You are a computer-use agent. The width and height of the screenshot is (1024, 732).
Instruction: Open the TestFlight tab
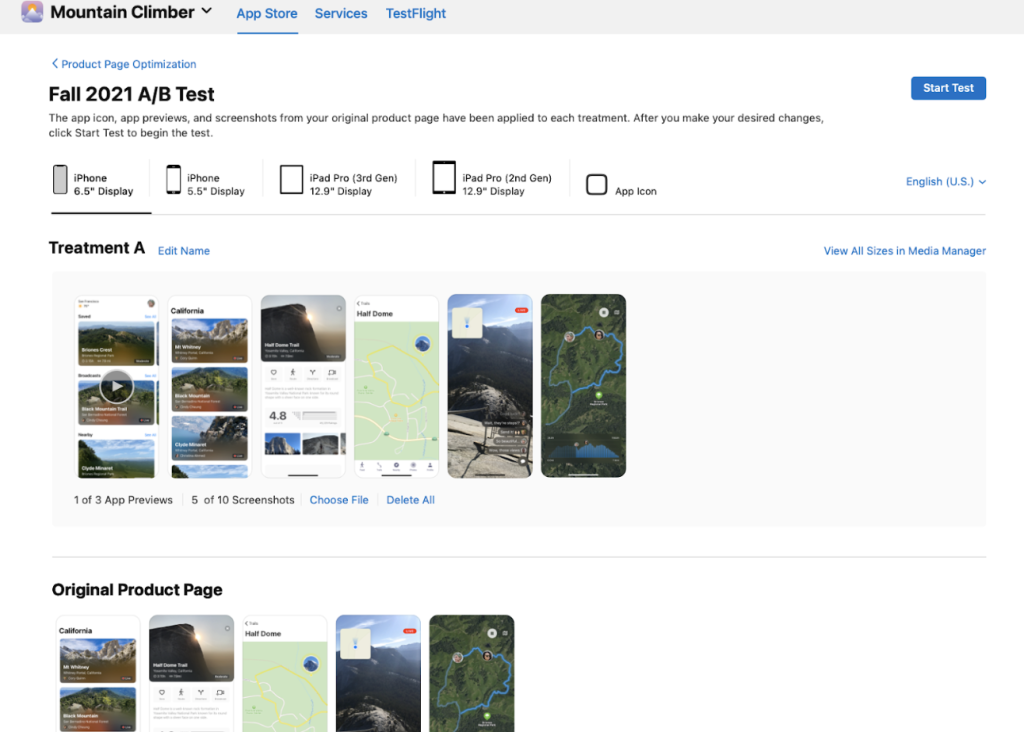[x=416, y=14]
